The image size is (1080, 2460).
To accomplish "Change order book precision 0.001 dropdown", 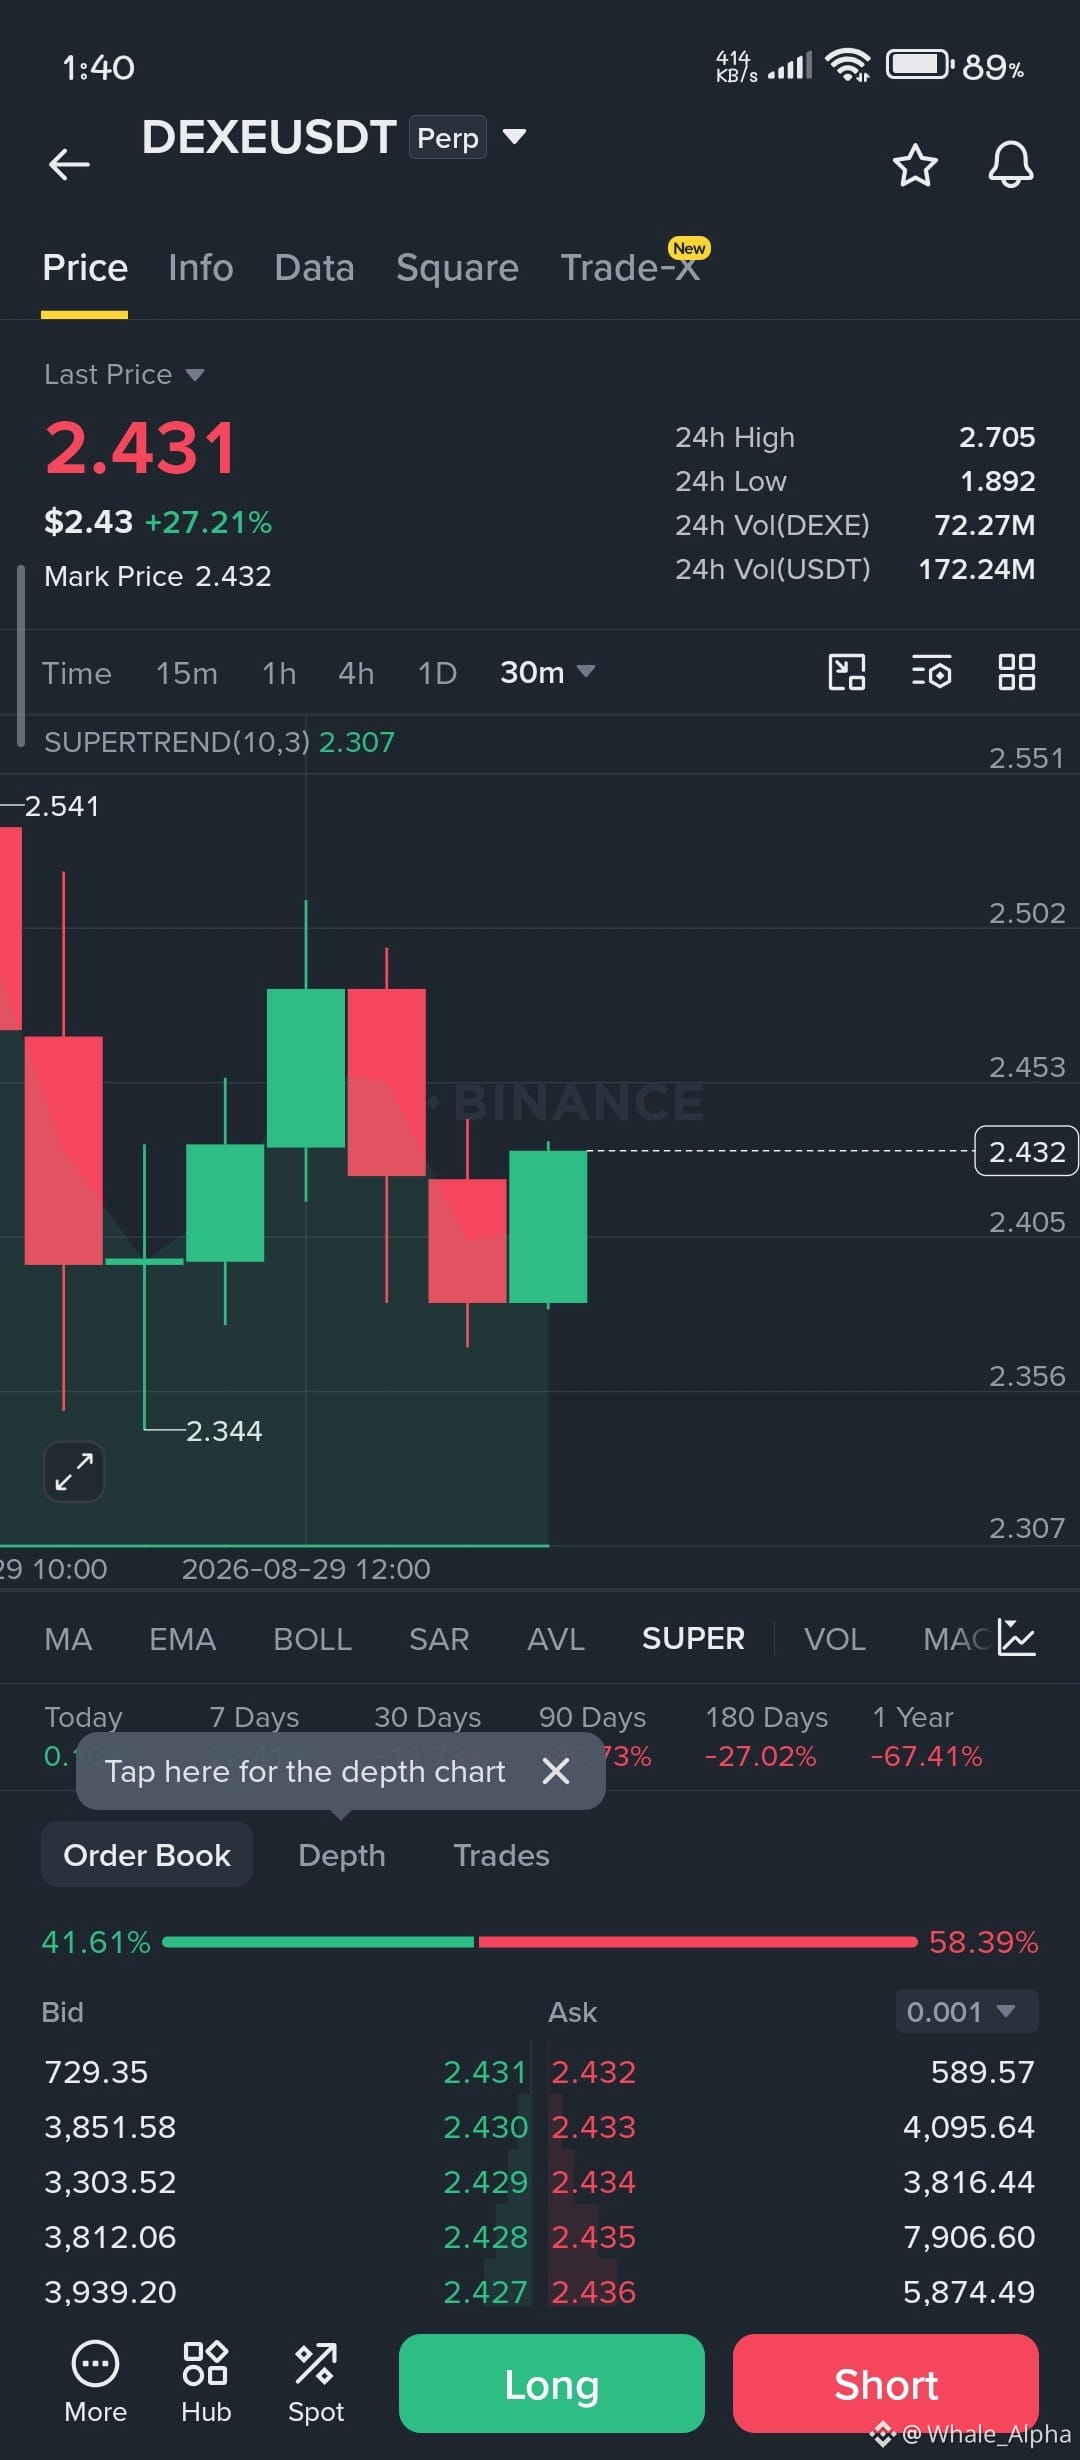I will pyautogui.click(x=966, y=2011).
